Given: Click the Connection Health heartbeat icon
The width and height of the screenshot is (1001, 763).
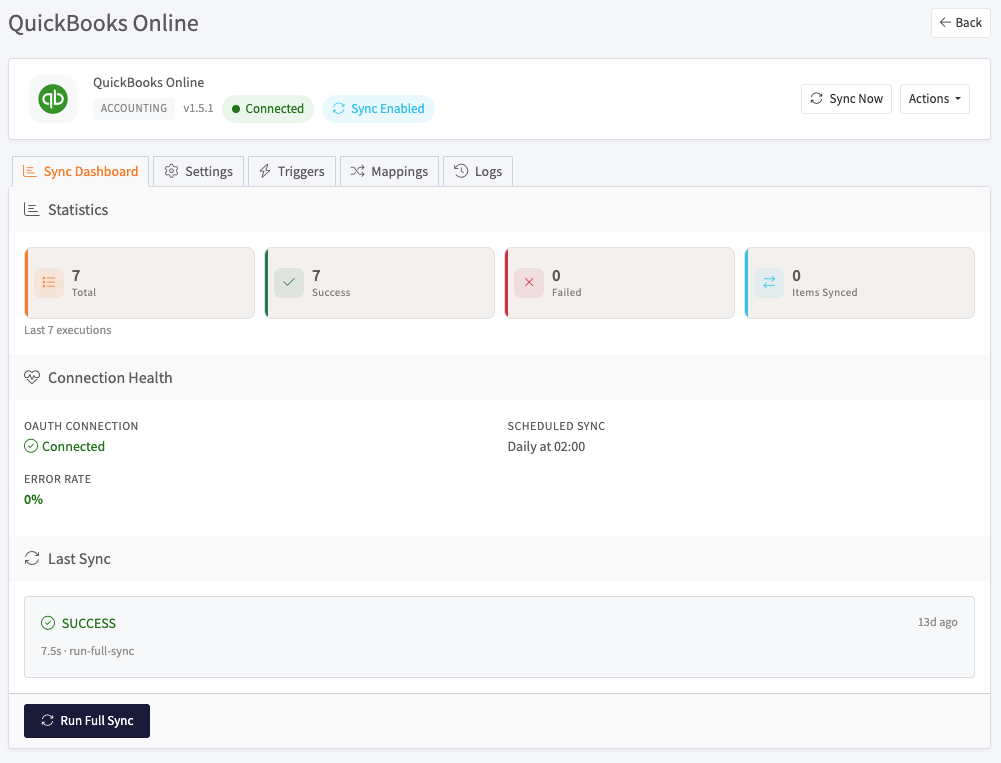Looking at the screenshot, I should point(32,377).
